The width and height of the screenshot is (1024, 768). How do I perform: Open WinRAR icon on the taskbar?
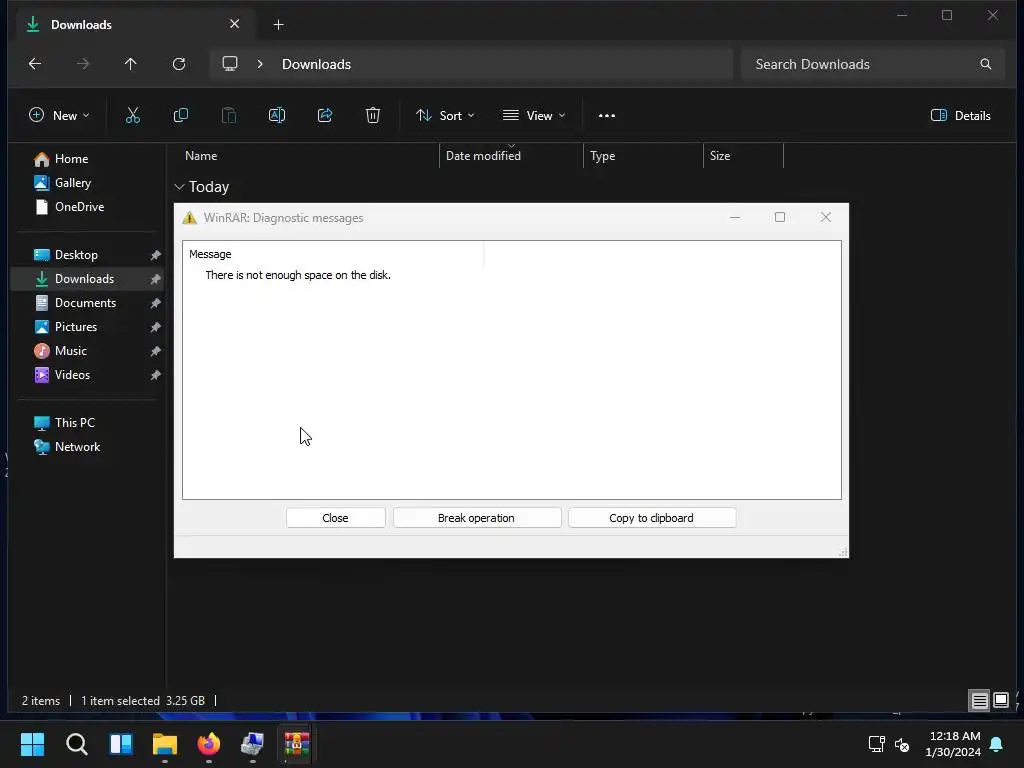(x=296, y=744)
